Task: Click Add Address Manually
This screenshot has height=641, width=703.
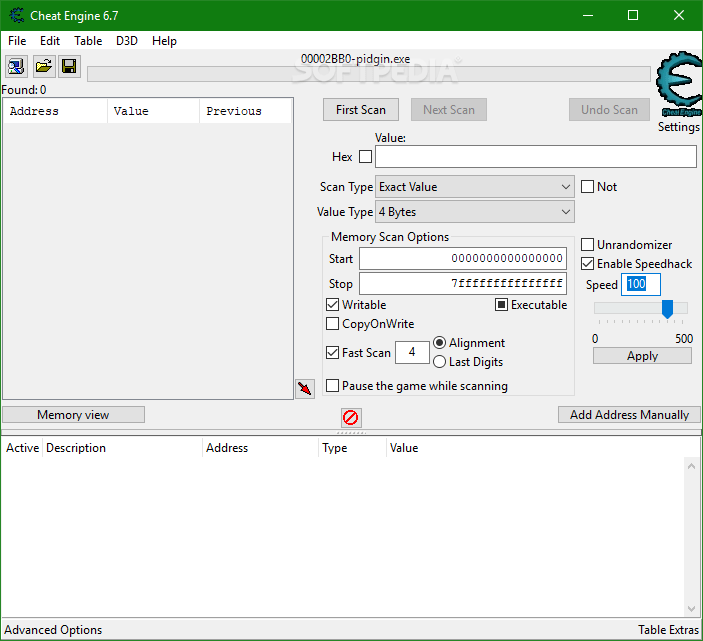Action: pyautogui.click(x=629, y=415)
